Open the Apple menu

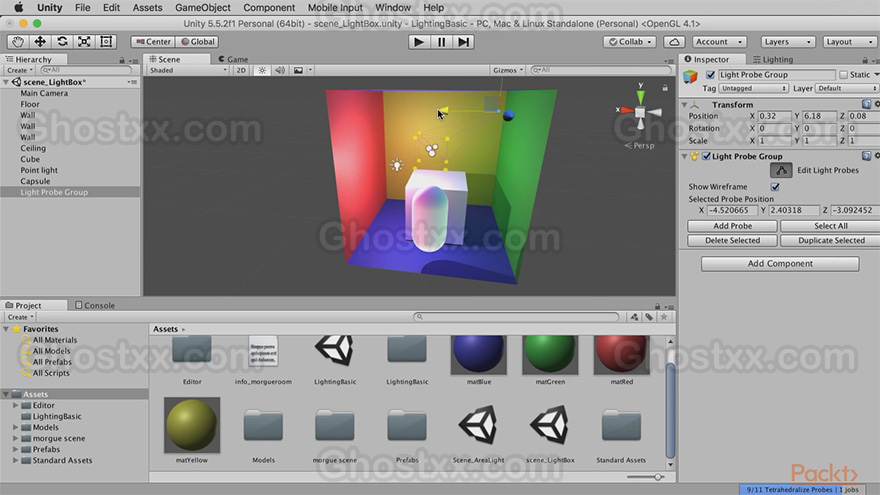click(x=19, y=8)
